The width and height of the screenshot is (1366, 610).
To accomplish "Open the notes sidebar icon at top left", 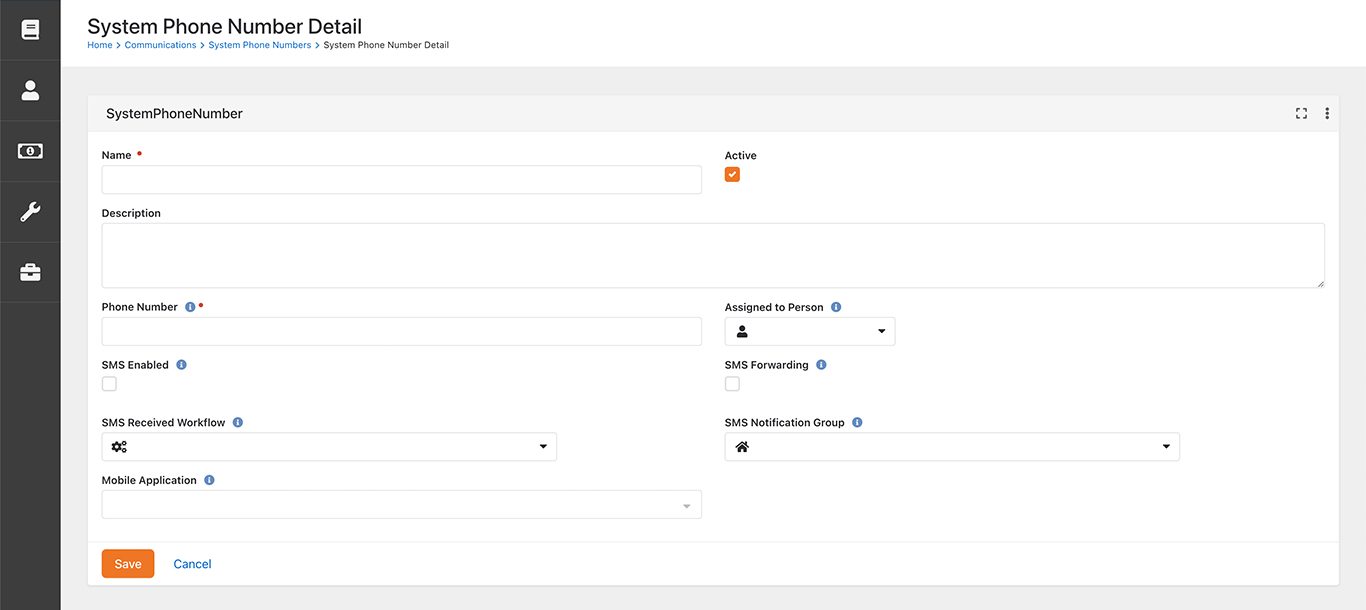I will pyautogui.click(x=30, y=29).
